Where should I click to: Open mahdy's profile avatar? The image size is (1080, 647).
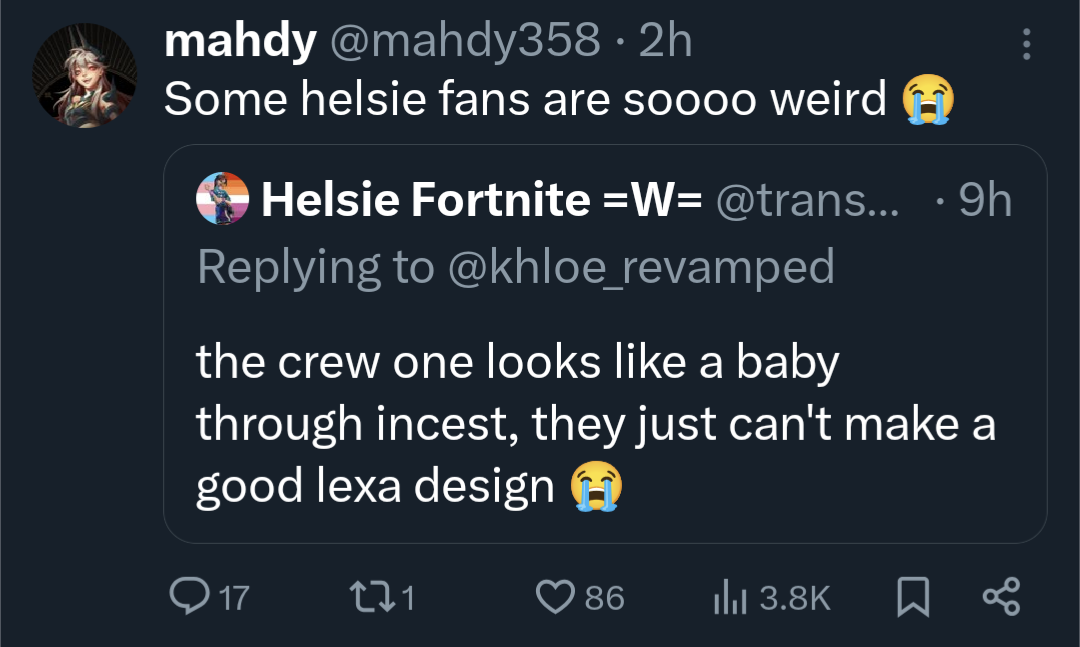coord(84,75)
